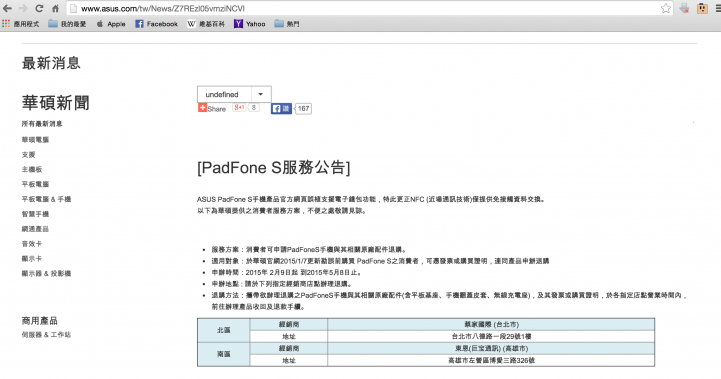Bookmark this page with the star icon
The height and width of the screenshot is (379, 721).
665,8
